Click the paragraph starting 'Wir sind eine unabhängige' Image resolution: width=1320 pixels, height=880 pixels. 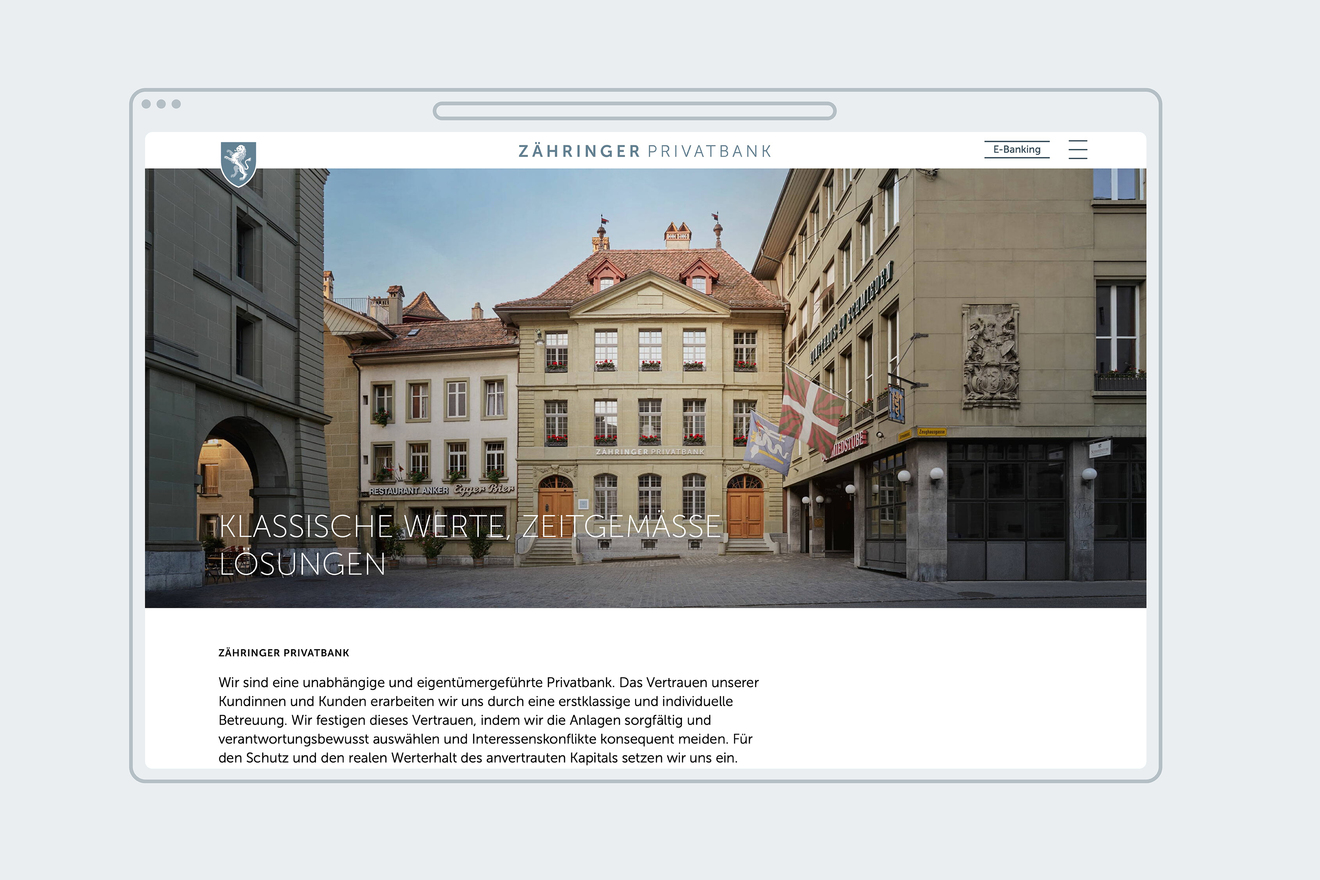(x=489, y=720)
